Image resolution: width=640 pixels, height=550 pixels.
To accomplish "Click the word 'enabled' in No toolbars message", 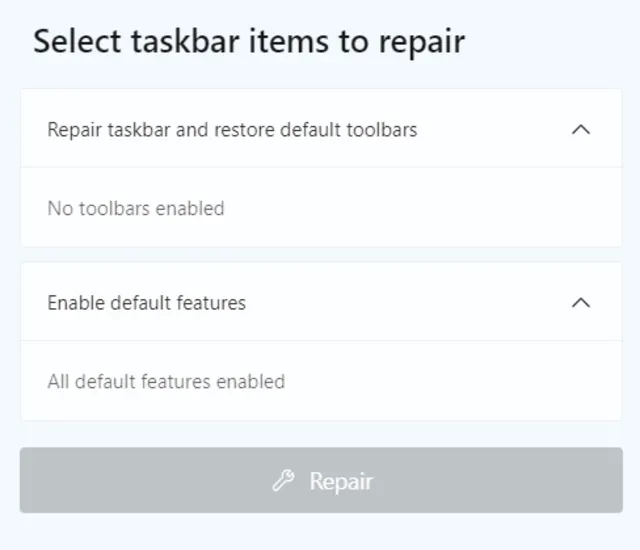I will pos(191,209).
